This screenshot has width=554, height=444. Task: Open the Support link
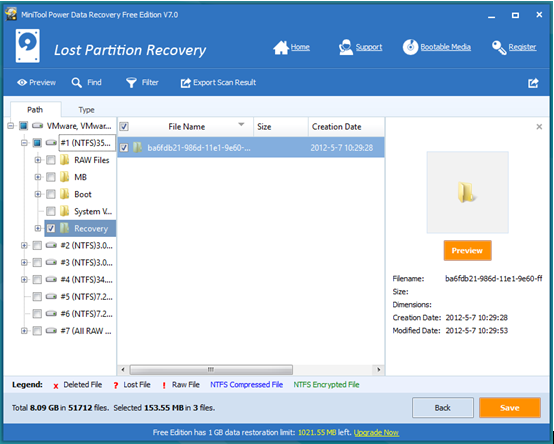pos(369,47)
